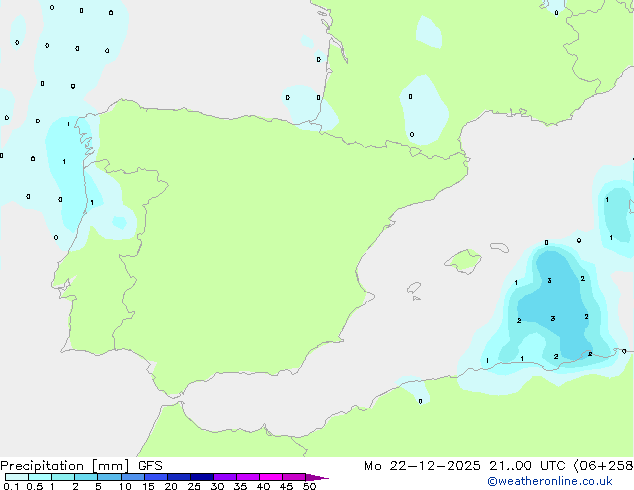This screenshot has width=634, height=490.
Task: Click the 0.5–1 mm legend color swatch
Action: pyautogui.click(x=40, y=477)
